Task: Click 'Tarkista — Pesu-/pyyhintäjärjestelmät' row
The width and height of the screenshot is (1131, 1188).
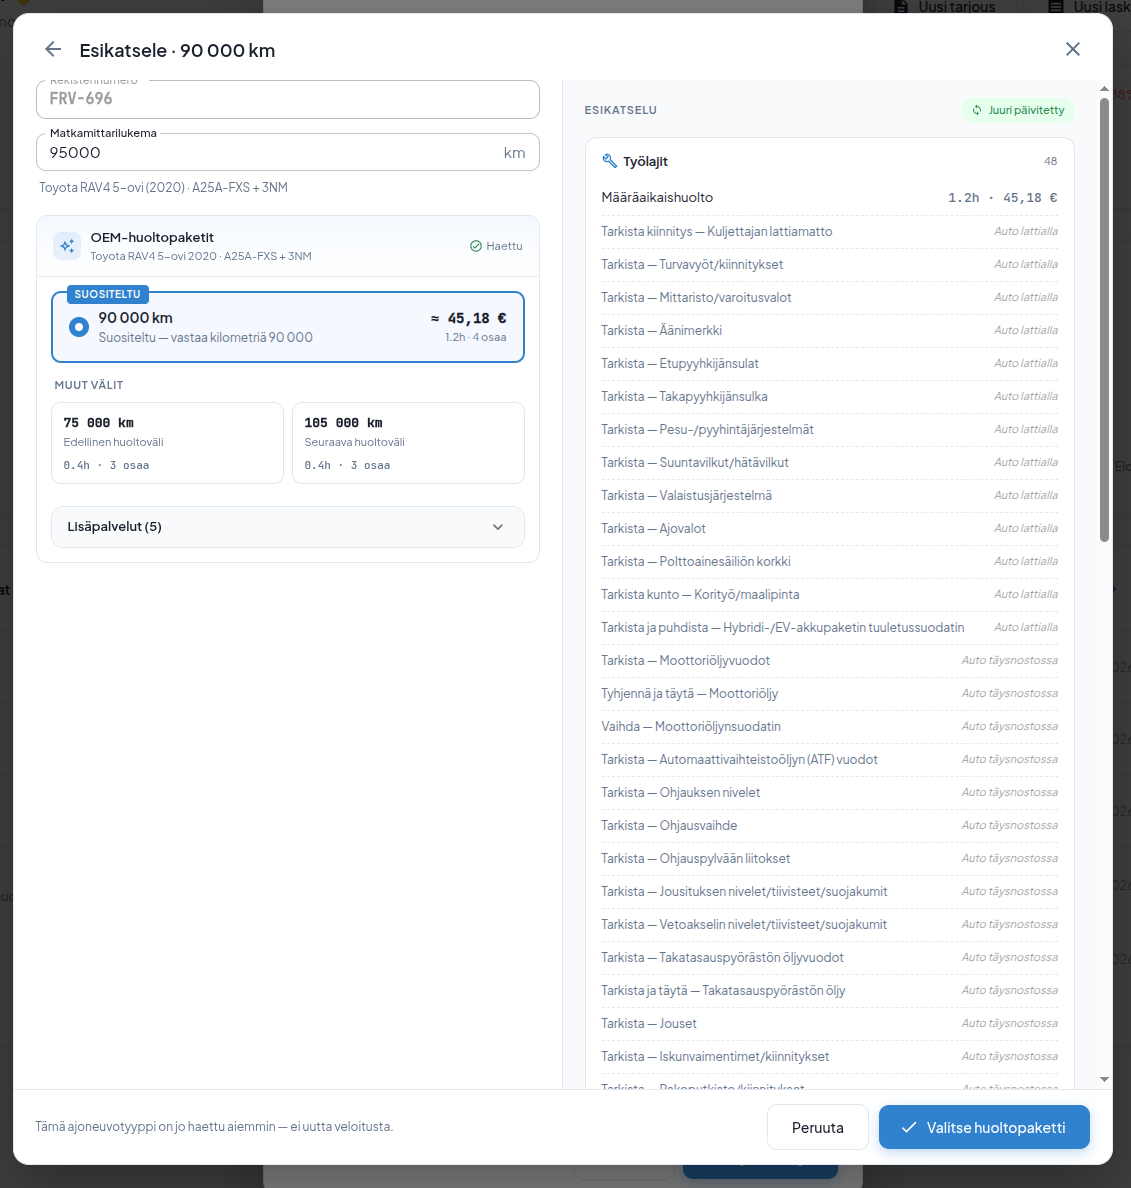Action: pyautogui.click(x=830, y=430)
